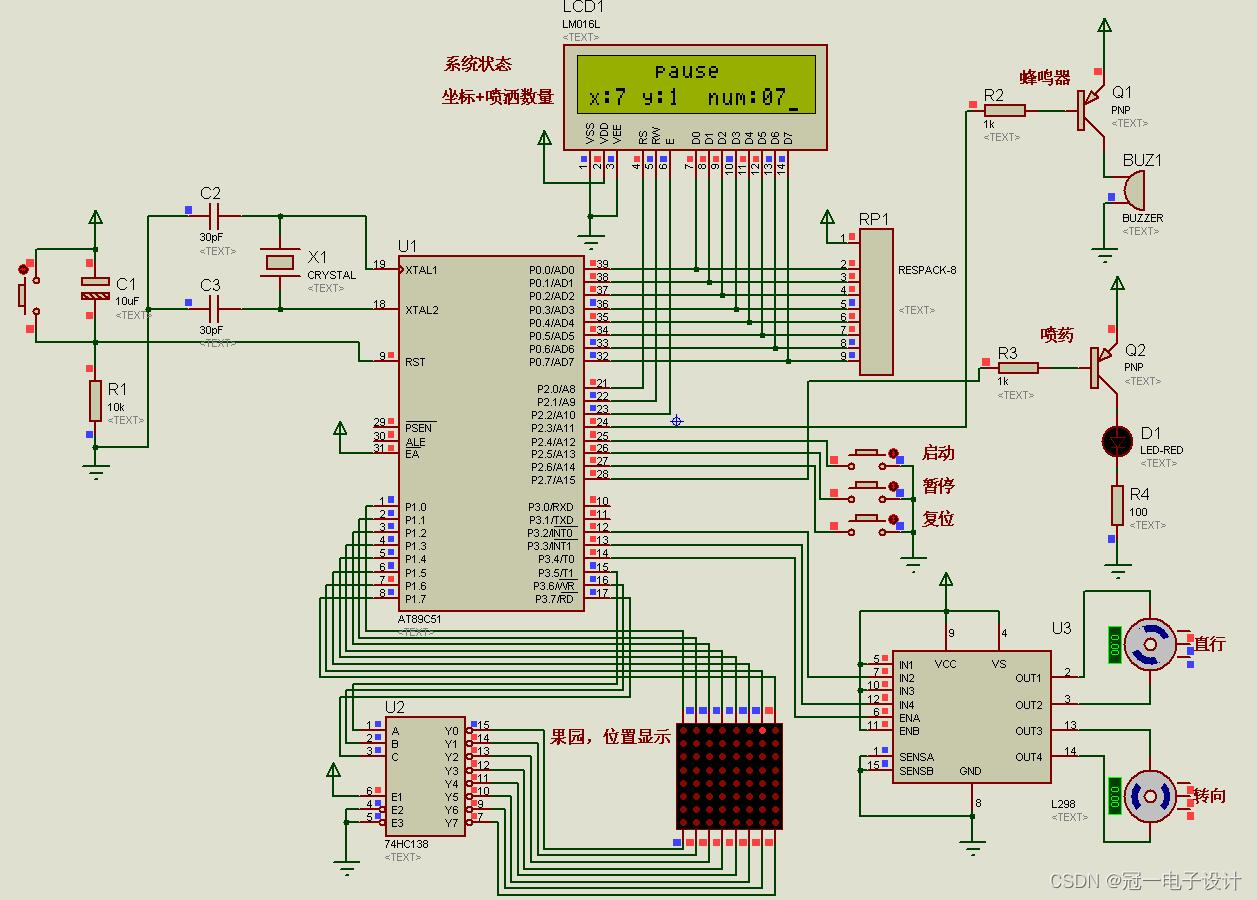Click the LED-RED label beside D1

pyautogui.click(x=1161, y=450)
